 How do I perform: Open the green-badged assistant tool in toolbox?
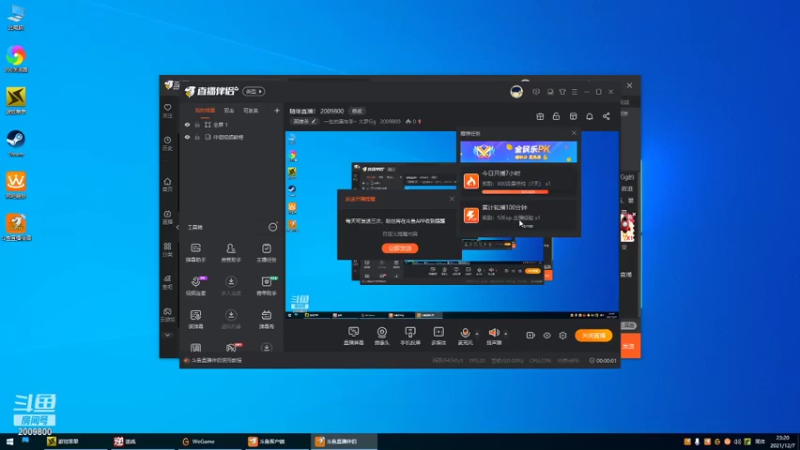[x=266, y=286]
